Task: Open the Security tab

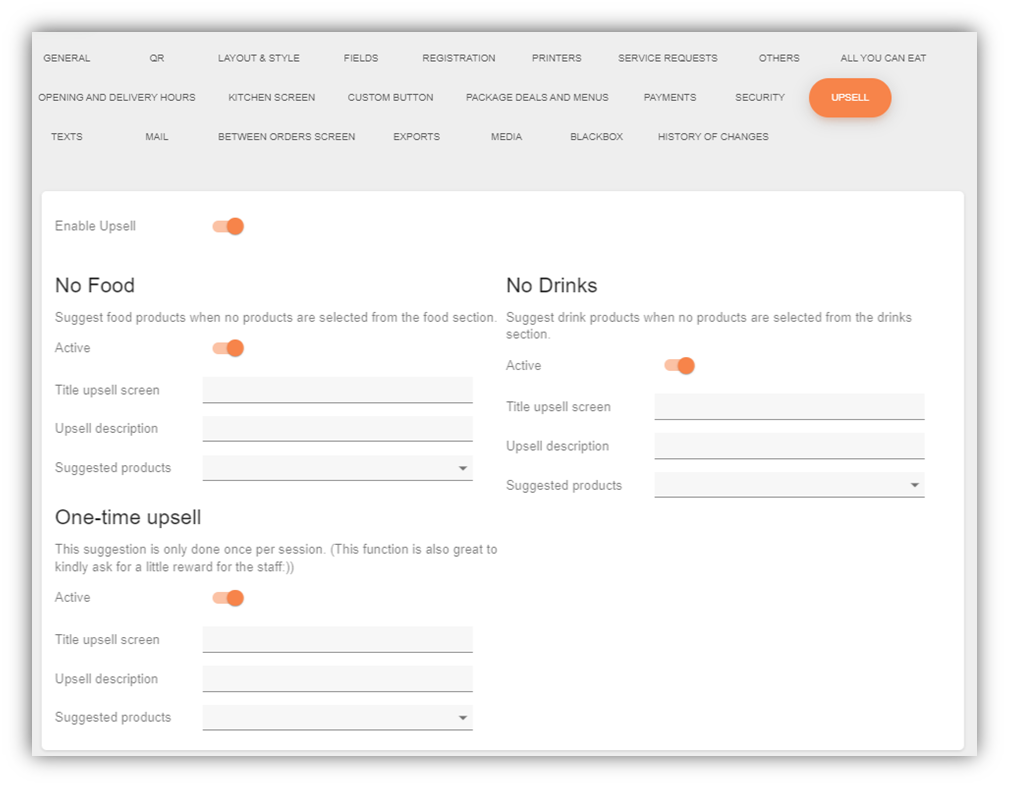Action: click(760, 97)
